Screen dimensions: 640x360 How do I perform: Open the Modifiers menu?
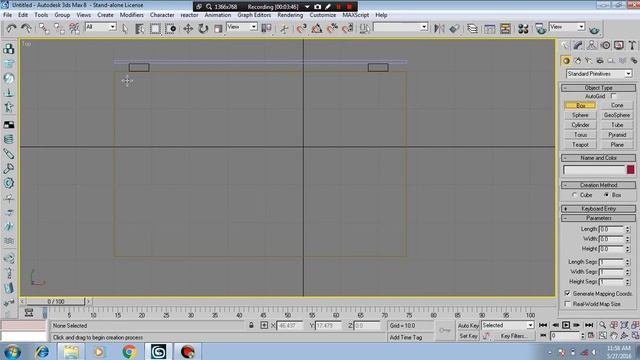coord(131,15)
